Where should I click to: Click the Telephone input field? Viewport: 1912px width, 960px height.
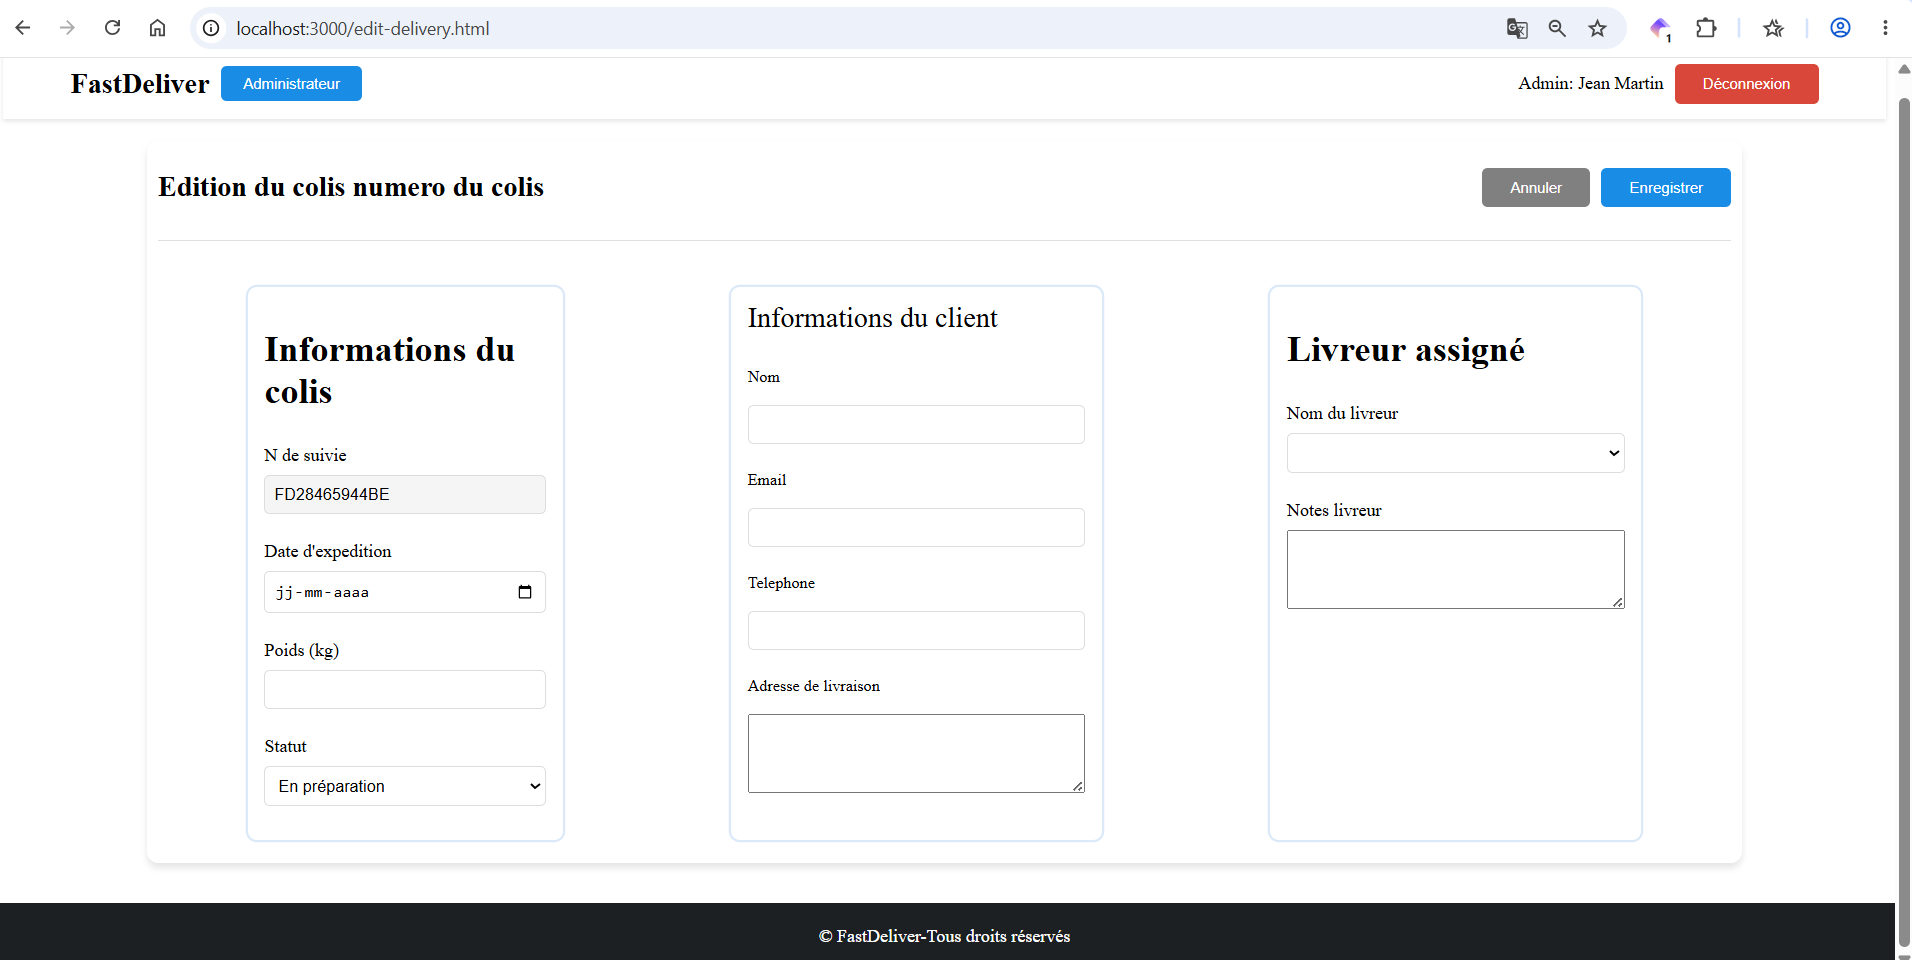click(916, 630)
